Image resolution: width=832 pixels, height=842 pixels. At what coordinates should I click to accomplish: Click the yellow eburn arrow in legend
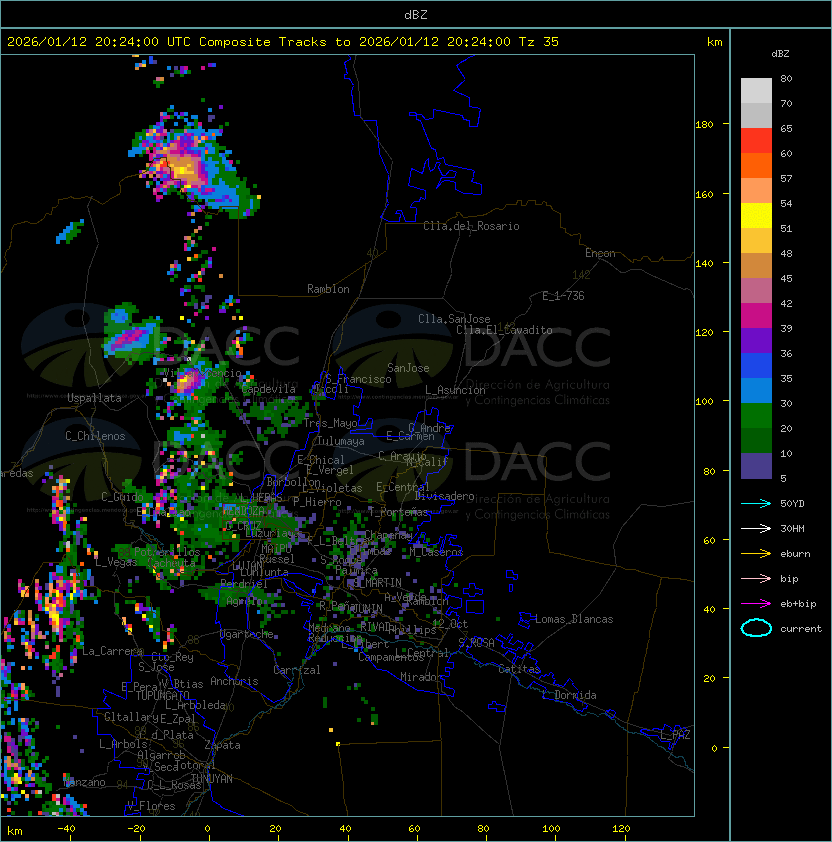pos(756,553)
